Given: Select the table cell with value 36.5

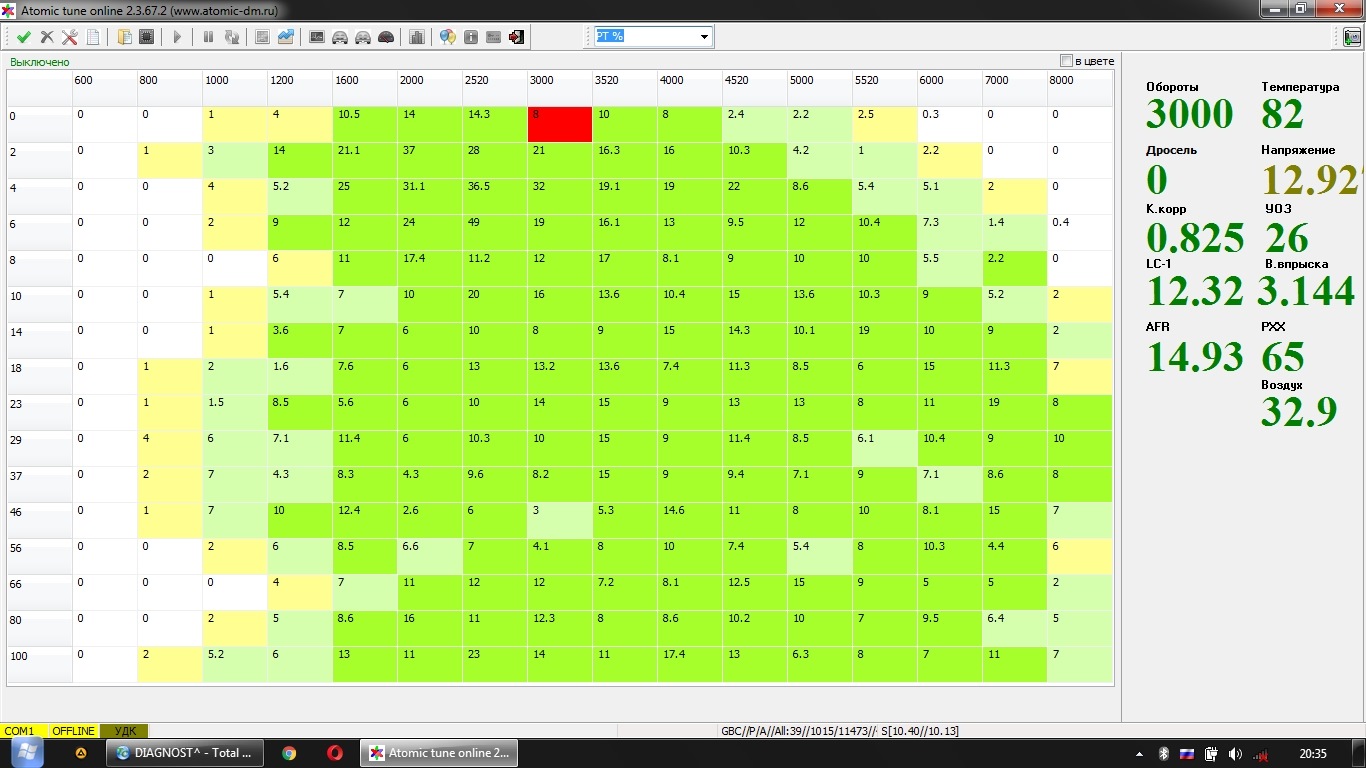Looking at the screenshot, I should [495, 196].
